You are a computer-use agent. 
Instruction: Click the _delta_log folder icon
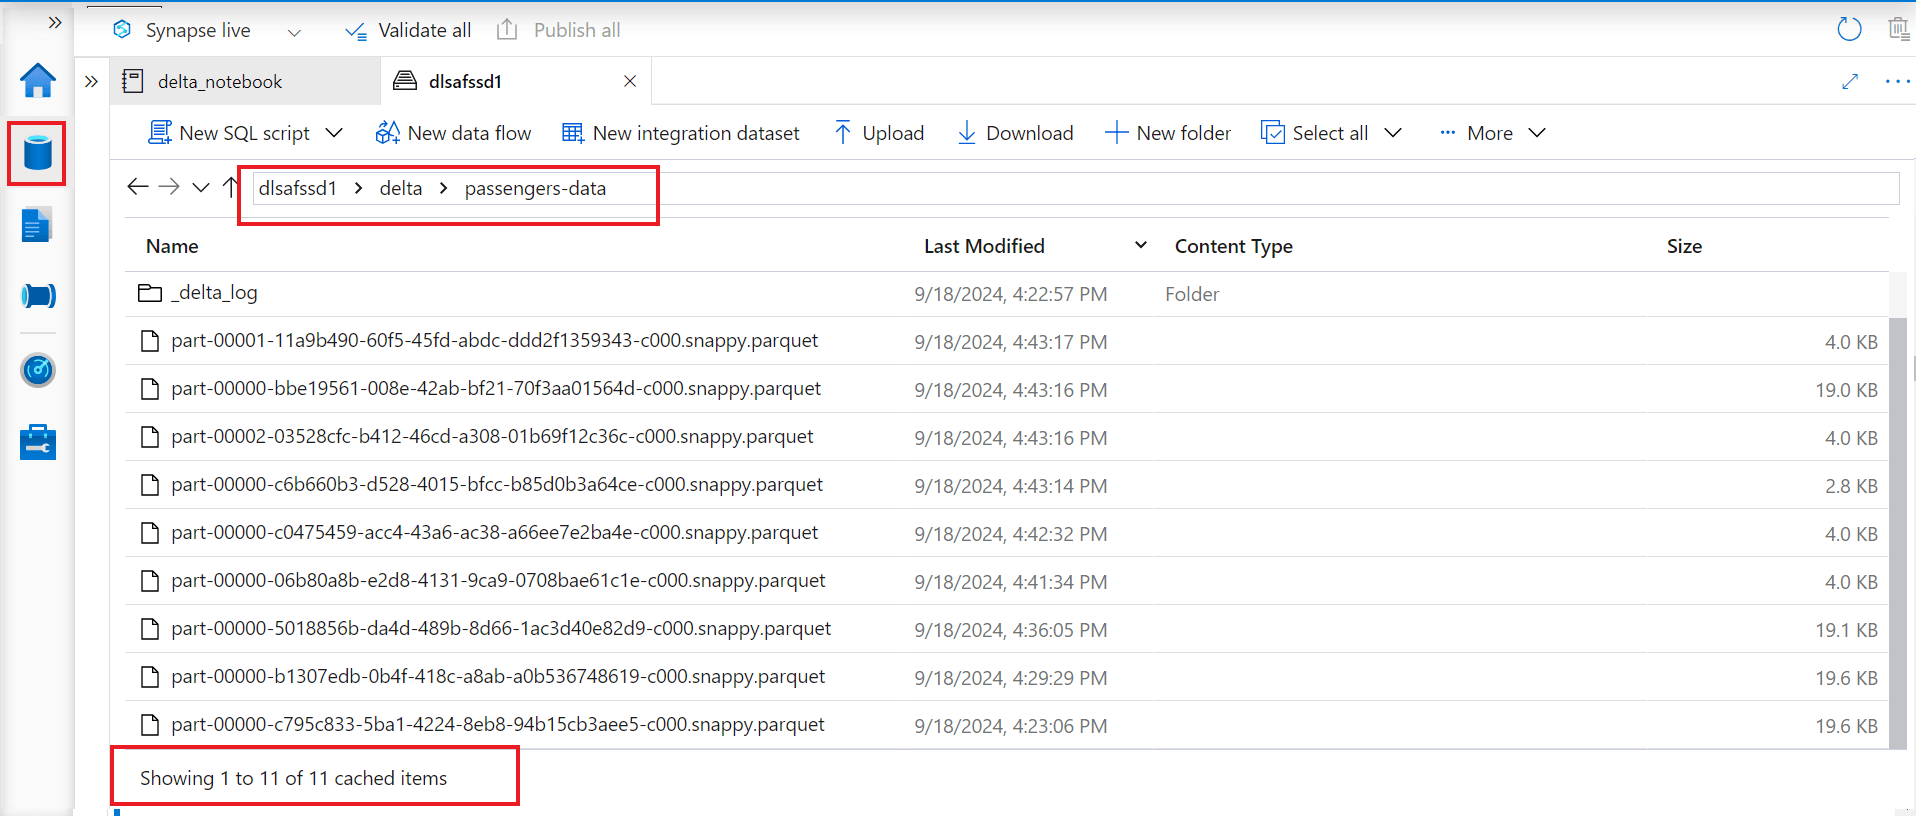(150, 293)
